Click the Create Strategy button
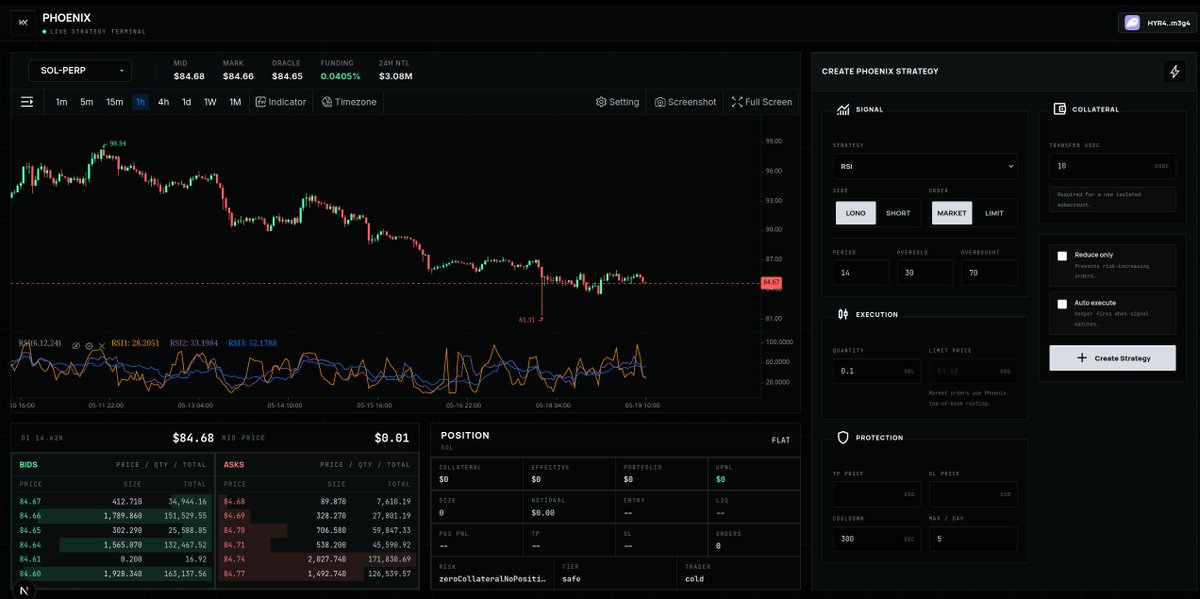1200x599 pixels. (x=1112, y=358)
